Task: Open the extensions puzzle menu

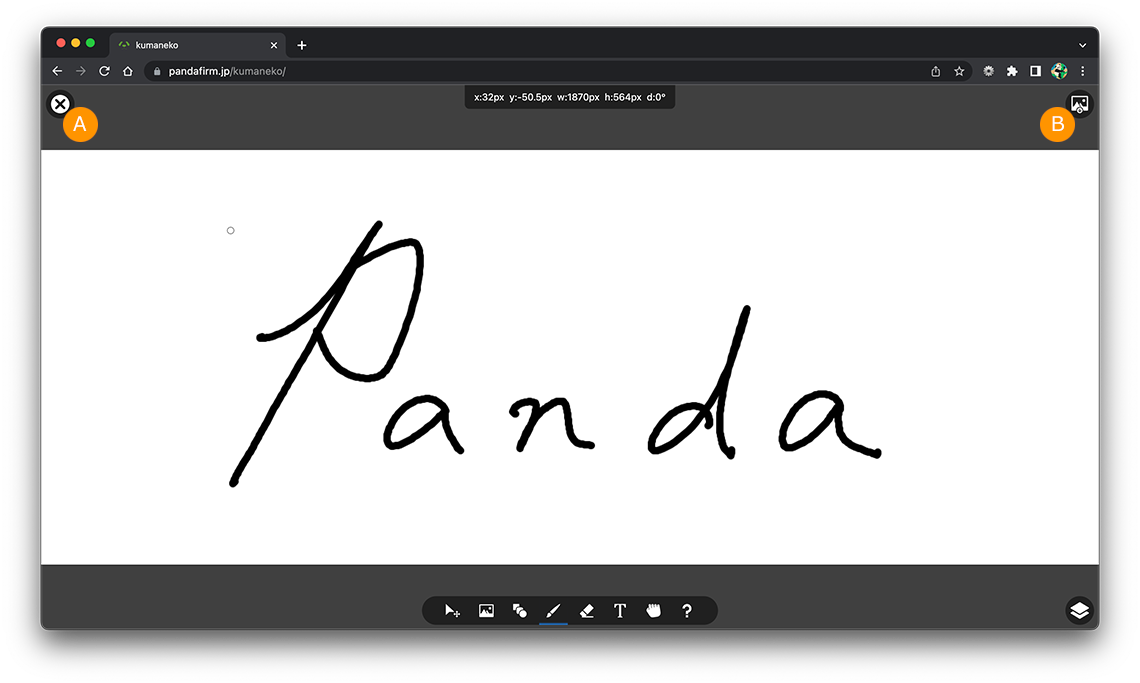Action: pos(1012,71)
